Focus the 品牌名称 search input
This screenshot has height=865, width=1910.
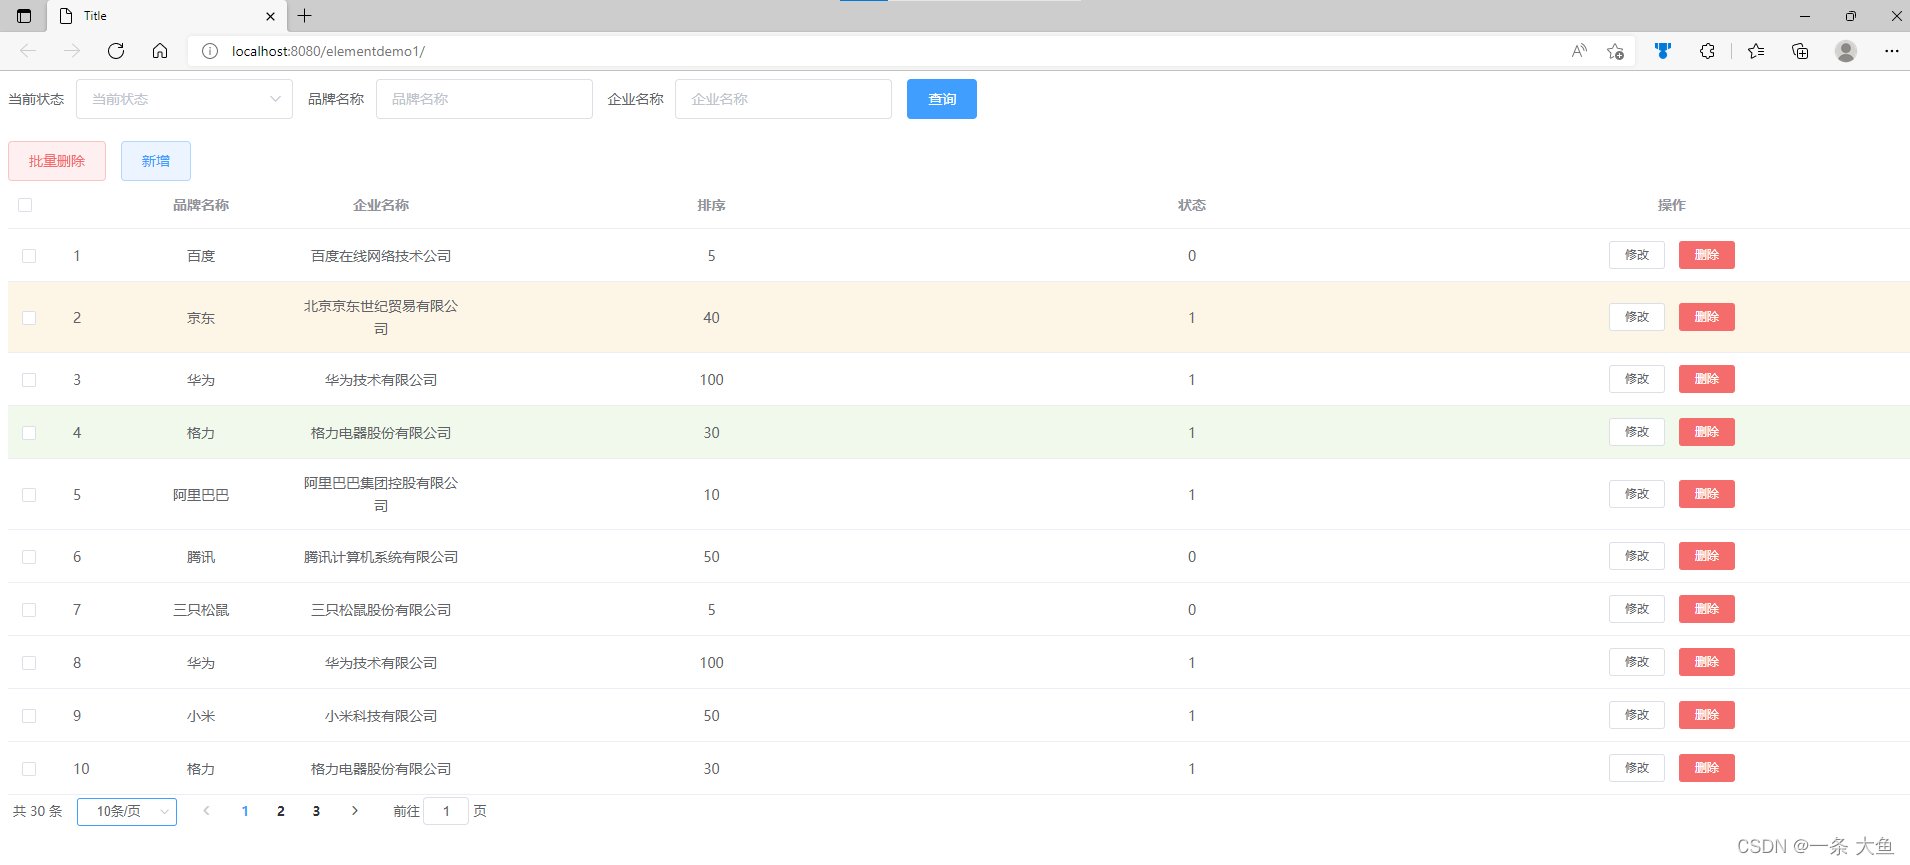click(484, 99)
